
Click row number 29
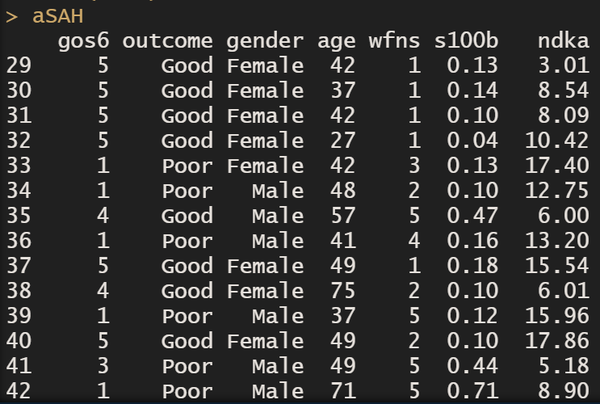(x=18, y=65)
